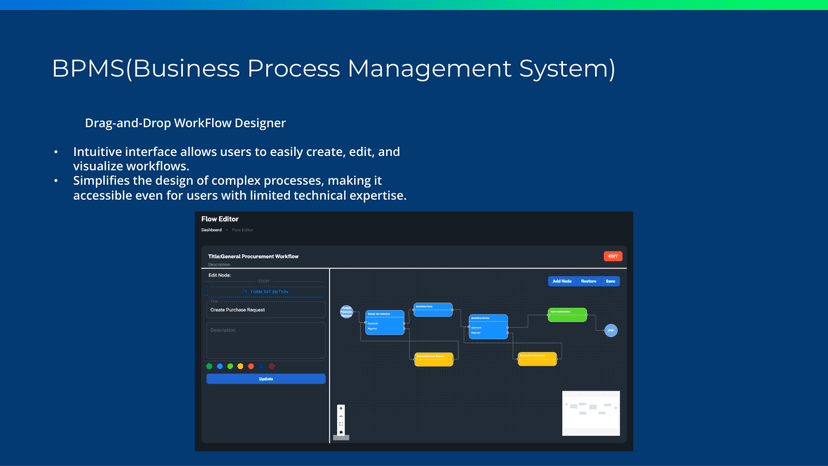The image size is (828, 466).
Task: Click the blue Update button
Action: click(266, 379)
